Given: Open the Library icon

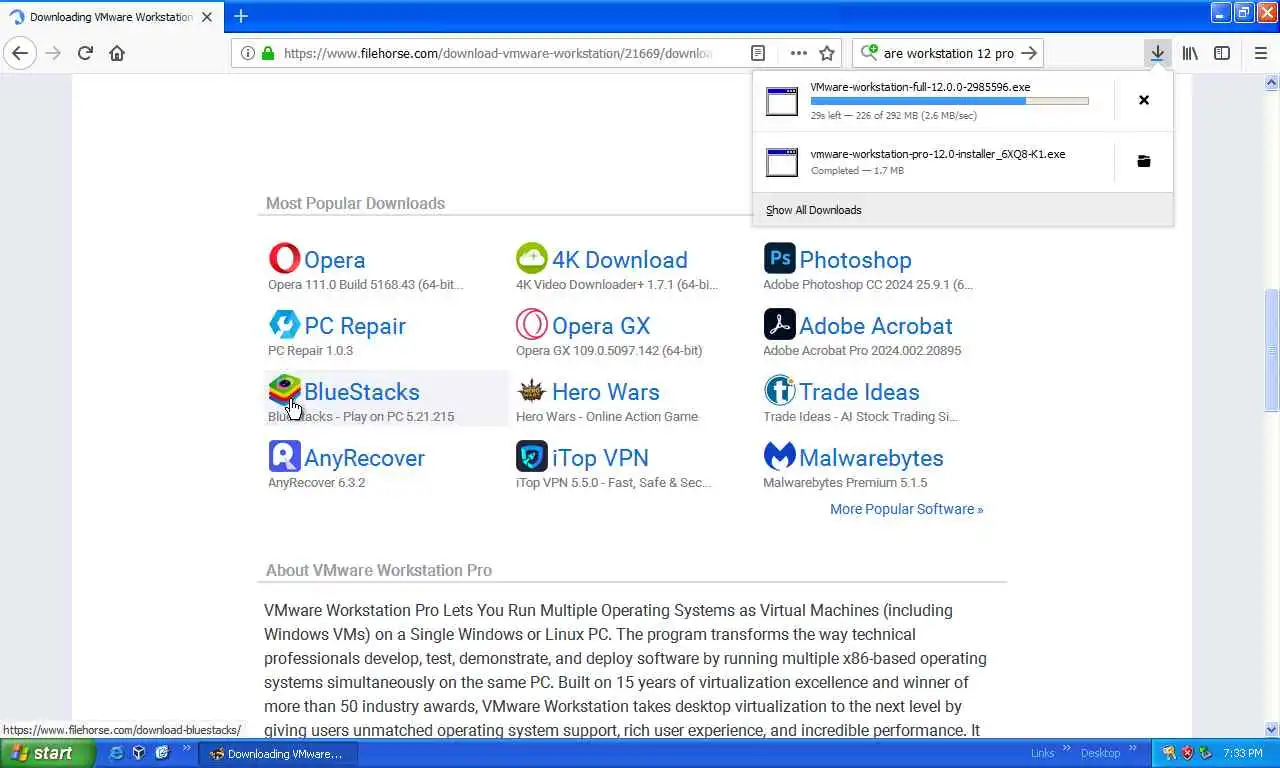Looking at the screenshot, I should coord(1190,53).
